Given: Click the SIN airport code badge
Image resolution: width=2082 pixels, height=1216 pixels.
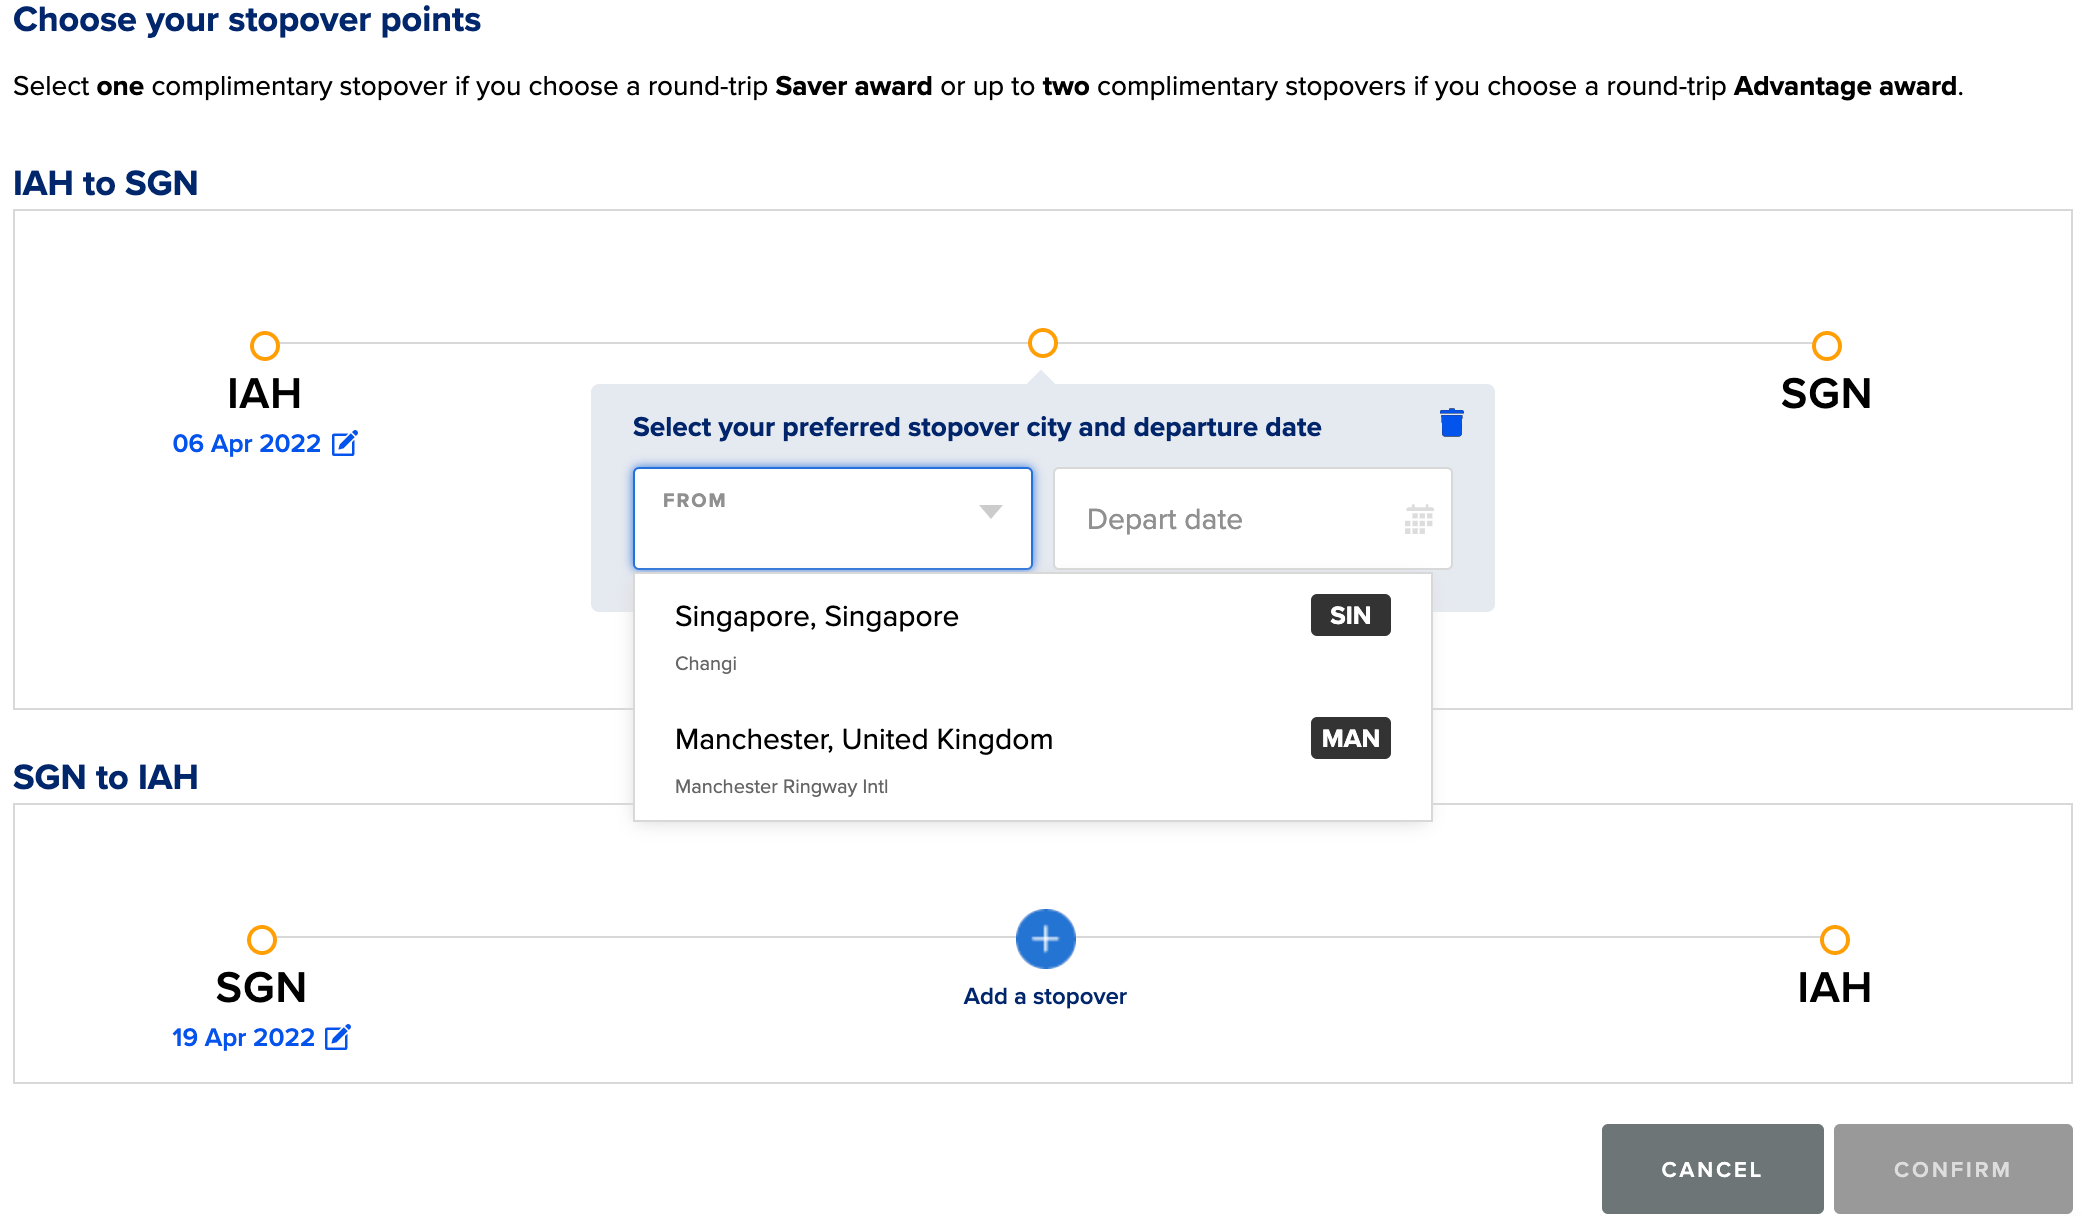Looking at the screenshot, I should 1349,615.
